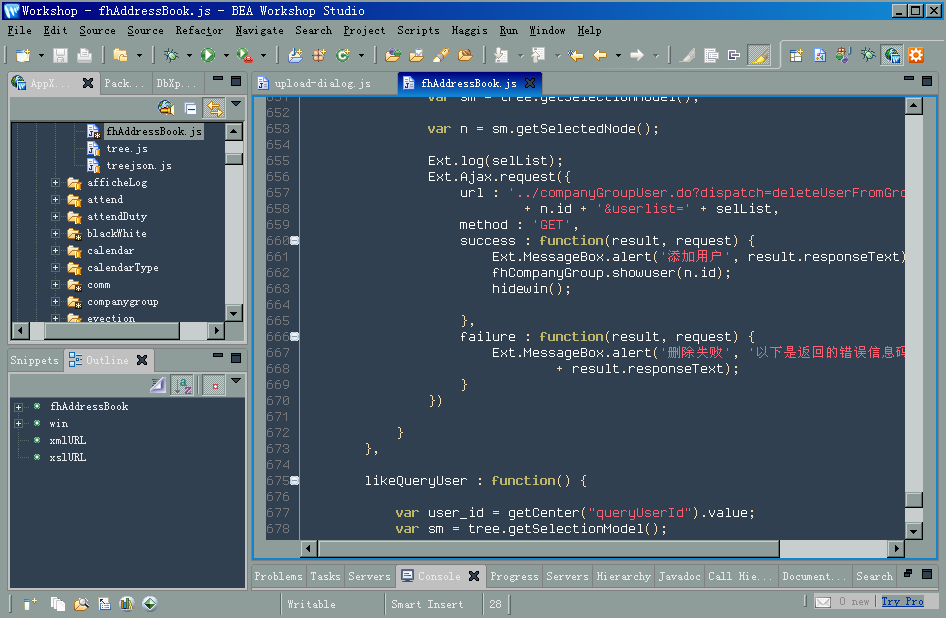Close the Outline view tab
Screen dimensions: 946x618
tap(142, 360)
